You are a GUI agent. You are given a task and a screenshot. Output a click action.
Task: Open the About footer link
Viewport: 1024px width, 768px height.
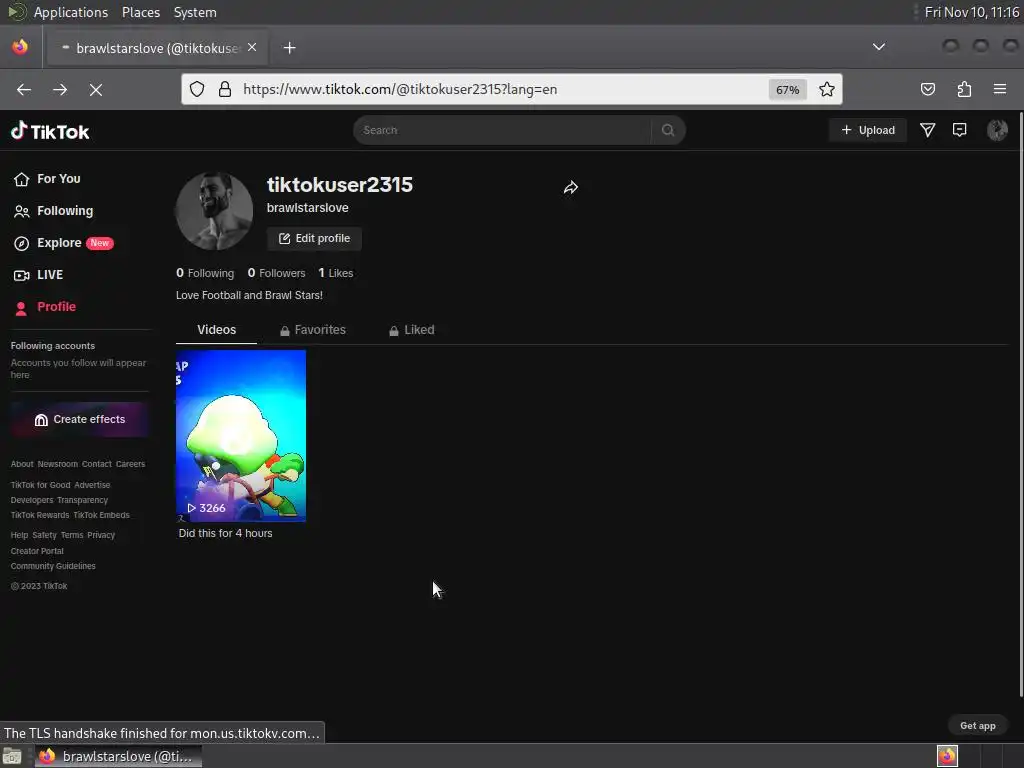click(22, 464)
